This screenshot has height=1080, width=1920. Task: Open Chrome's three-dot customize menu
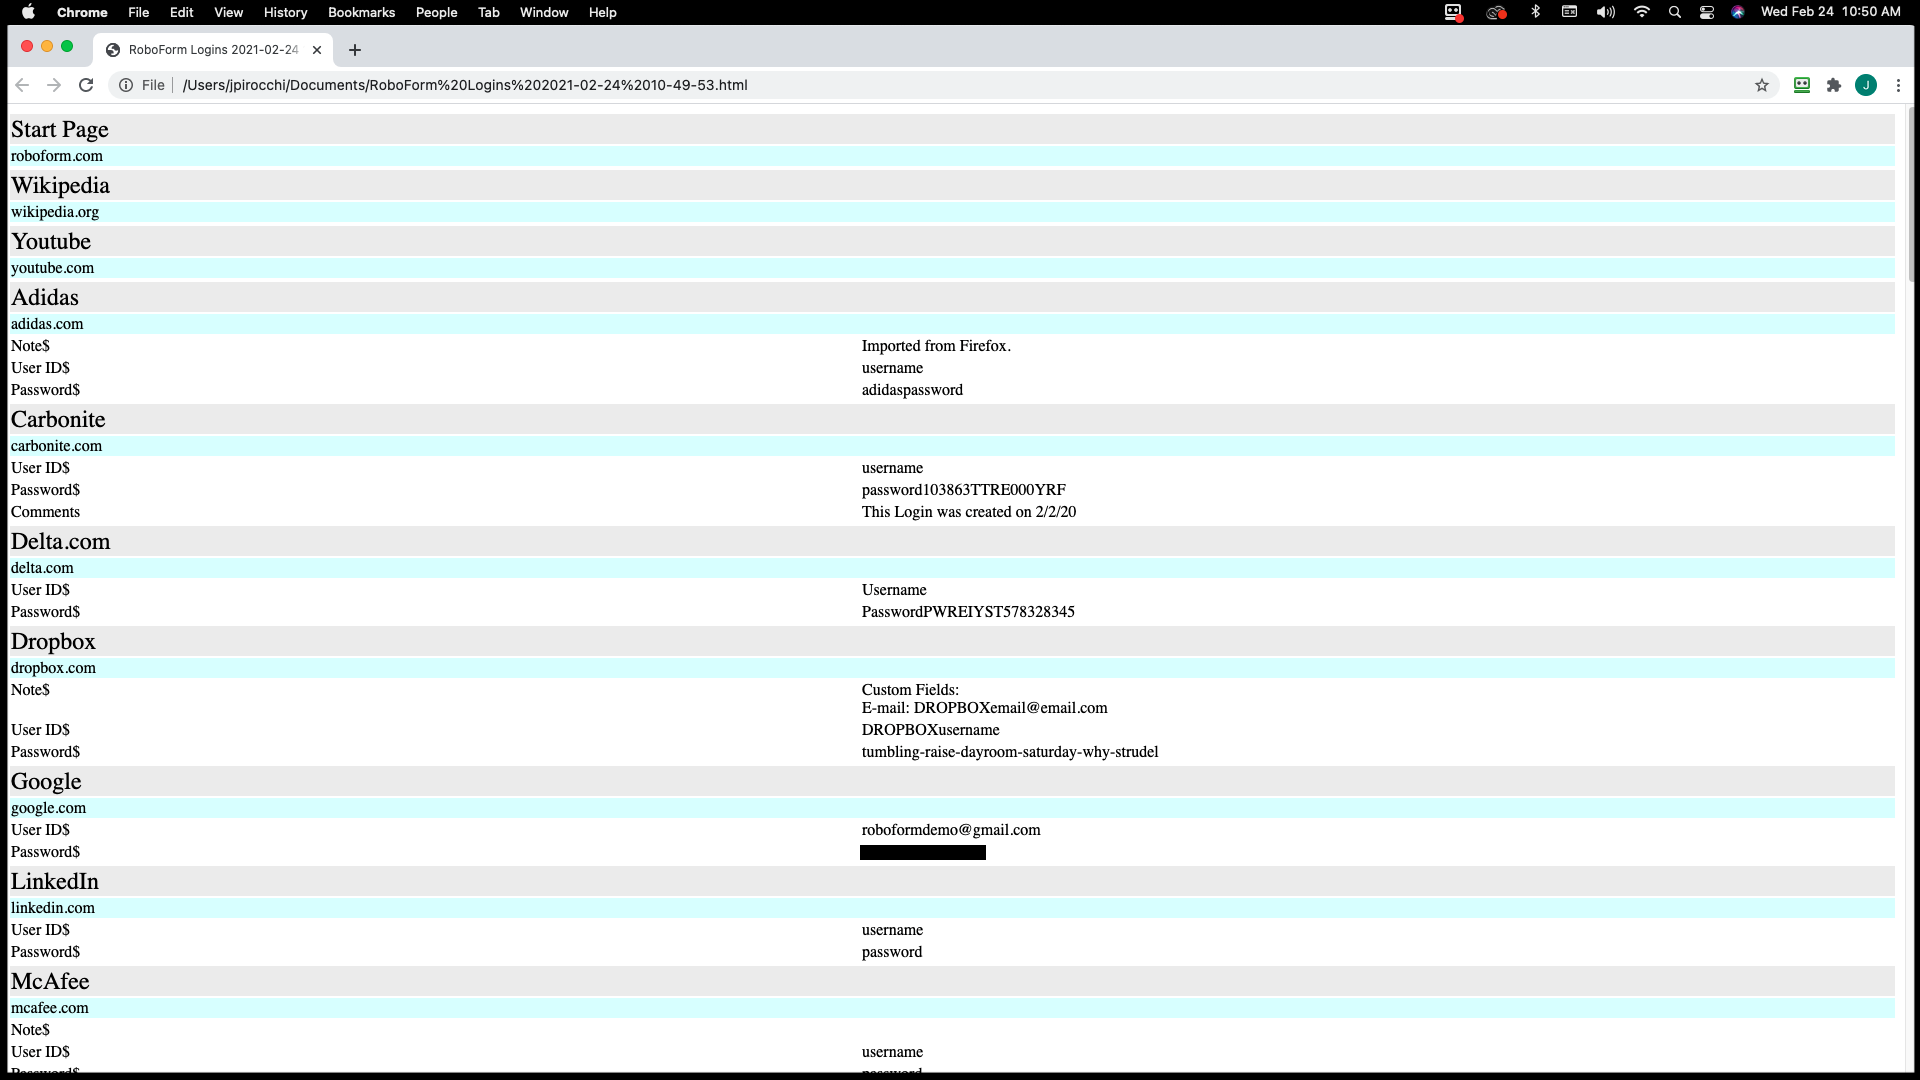[1898, 85]
